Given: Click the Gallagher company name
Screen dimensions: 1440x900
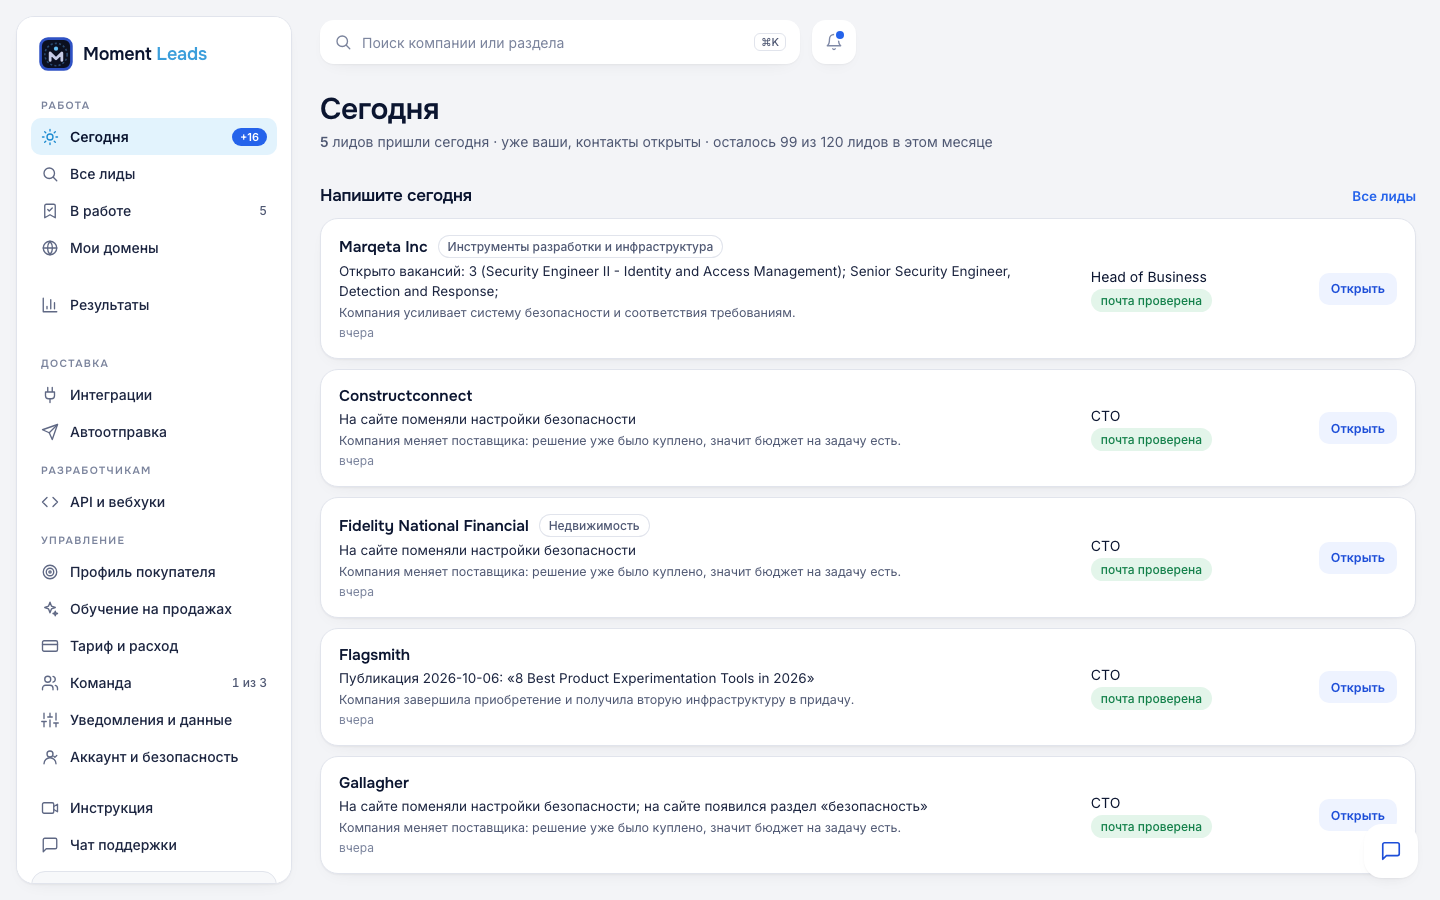Looking at the screenshot, I should point(374,783).
